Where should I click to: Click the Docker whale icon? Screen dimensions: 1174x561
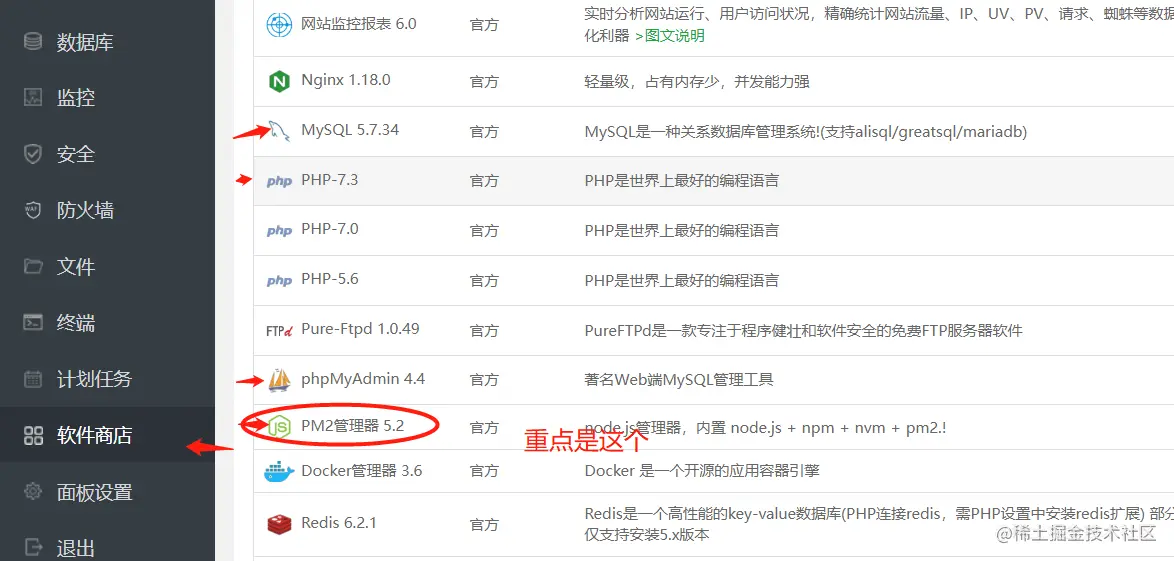(x=279, y=472)
